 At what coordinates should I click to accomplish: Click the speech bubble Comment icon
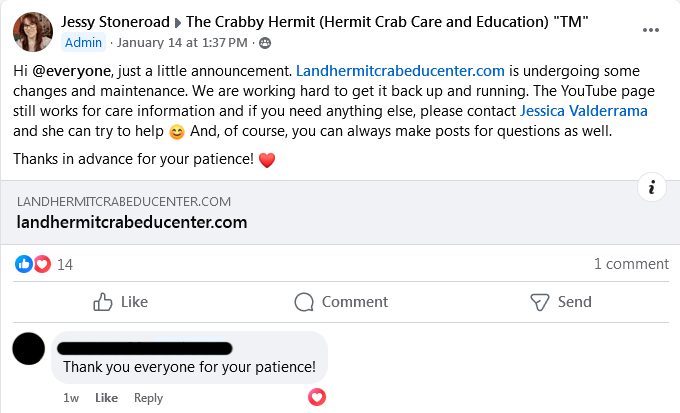pos(304,302)
